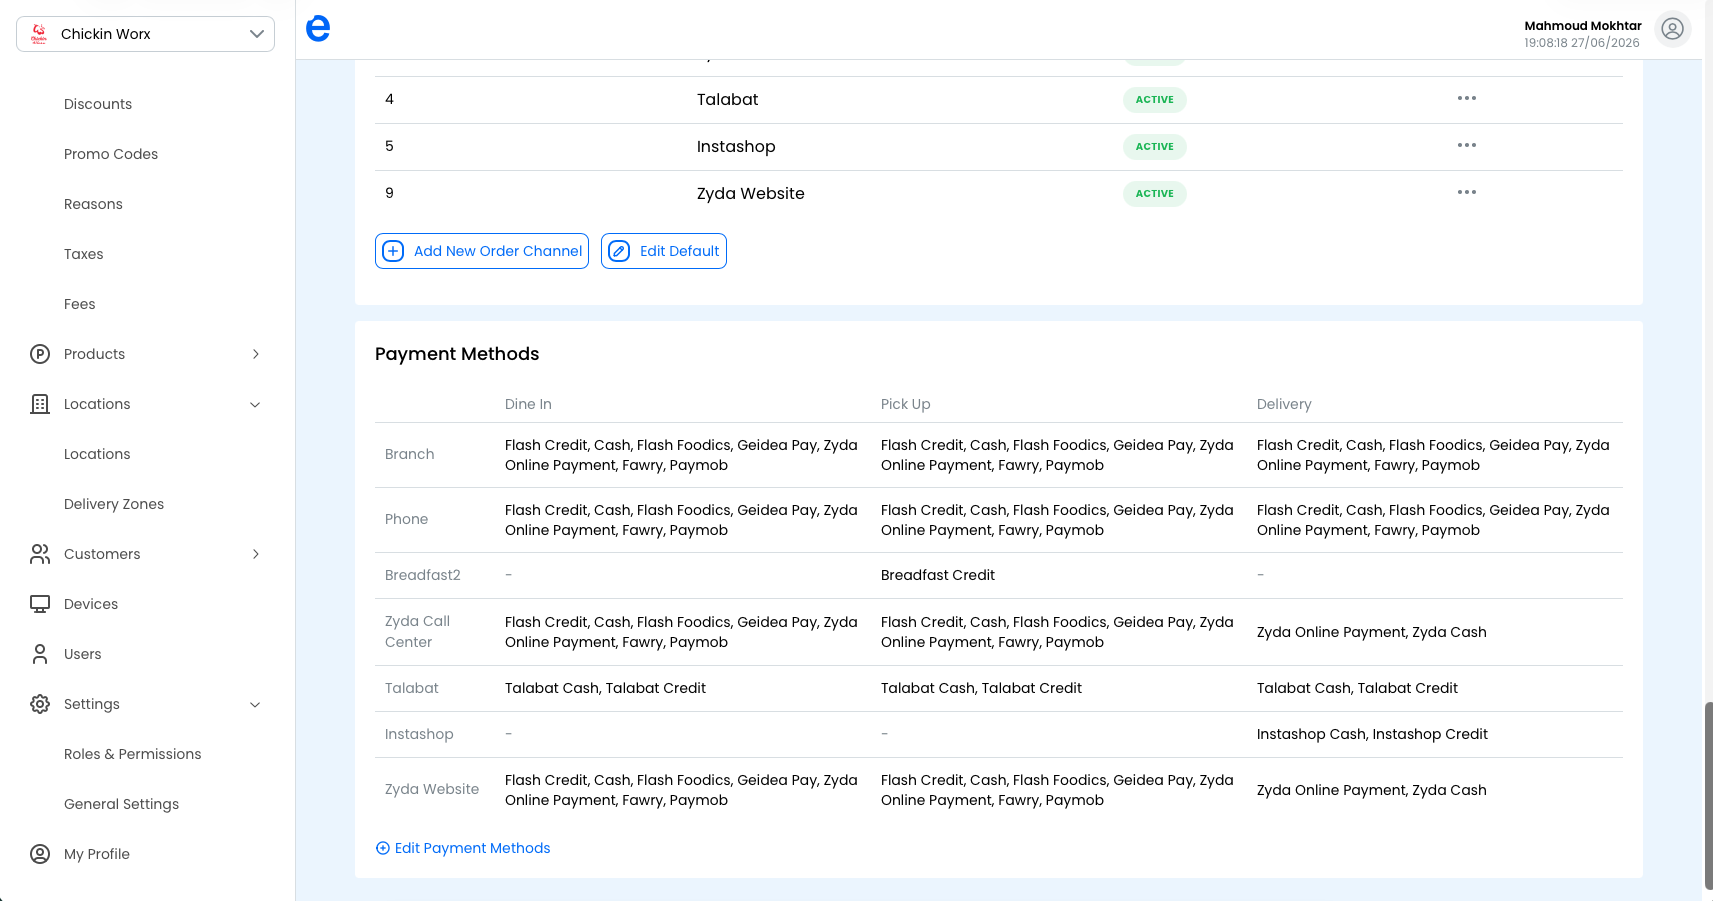Go to My Profile page

[x=97, y=854]
